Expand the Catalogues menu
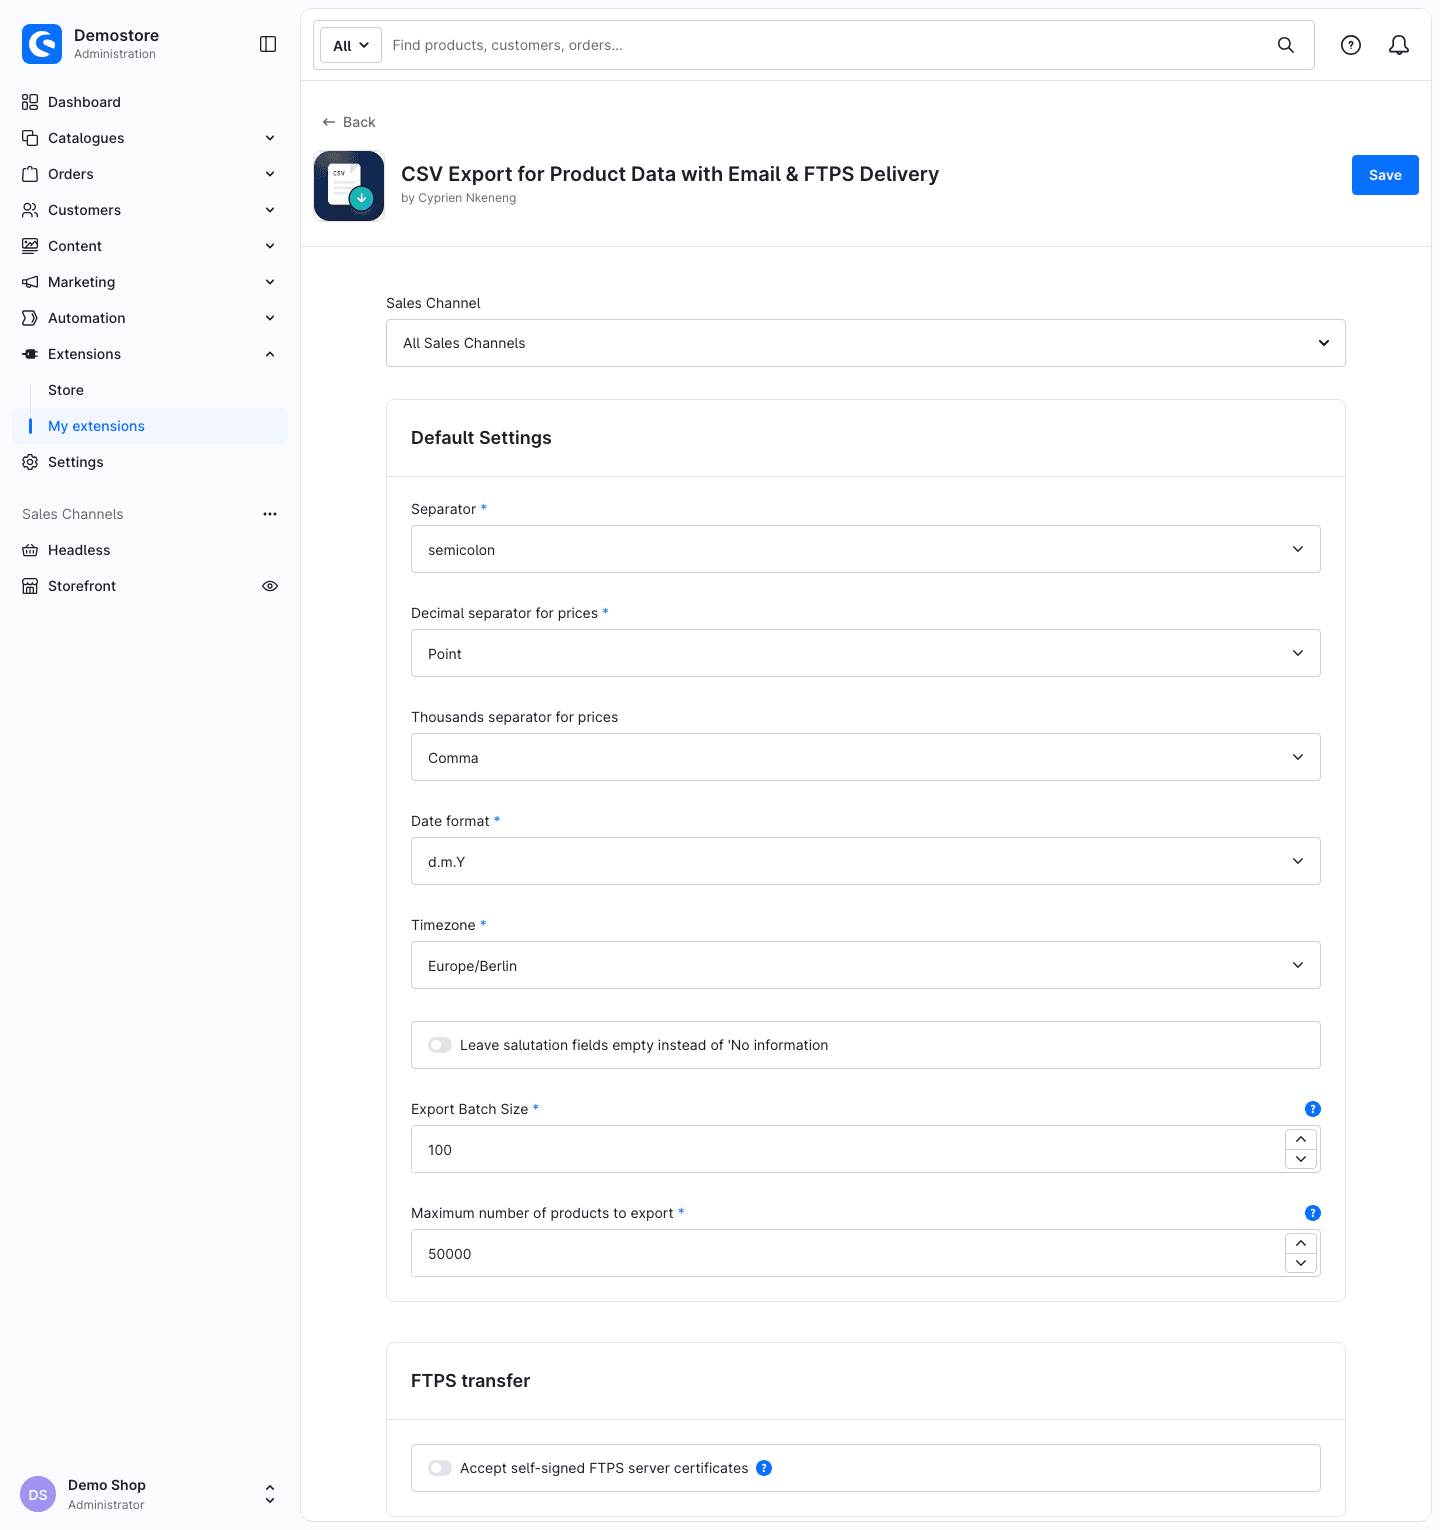 pos(150,138)
